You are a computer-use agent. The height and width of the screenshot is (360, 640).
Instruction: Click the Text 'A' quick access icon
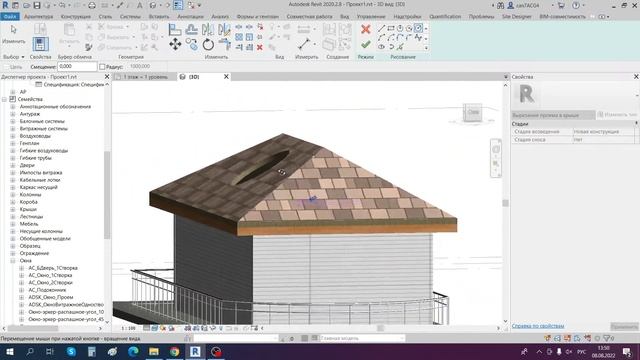(x=140, y=5)
